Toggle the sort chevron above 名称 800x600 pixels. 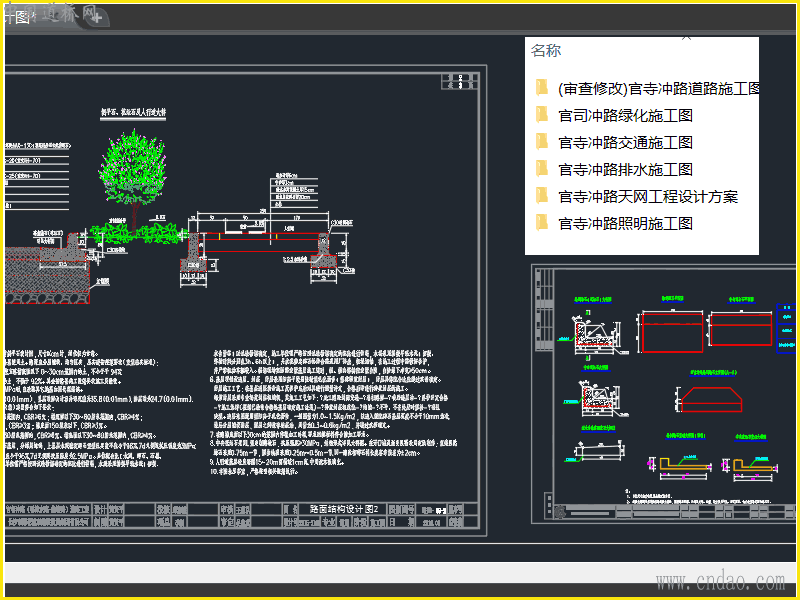tap(686, 38)
